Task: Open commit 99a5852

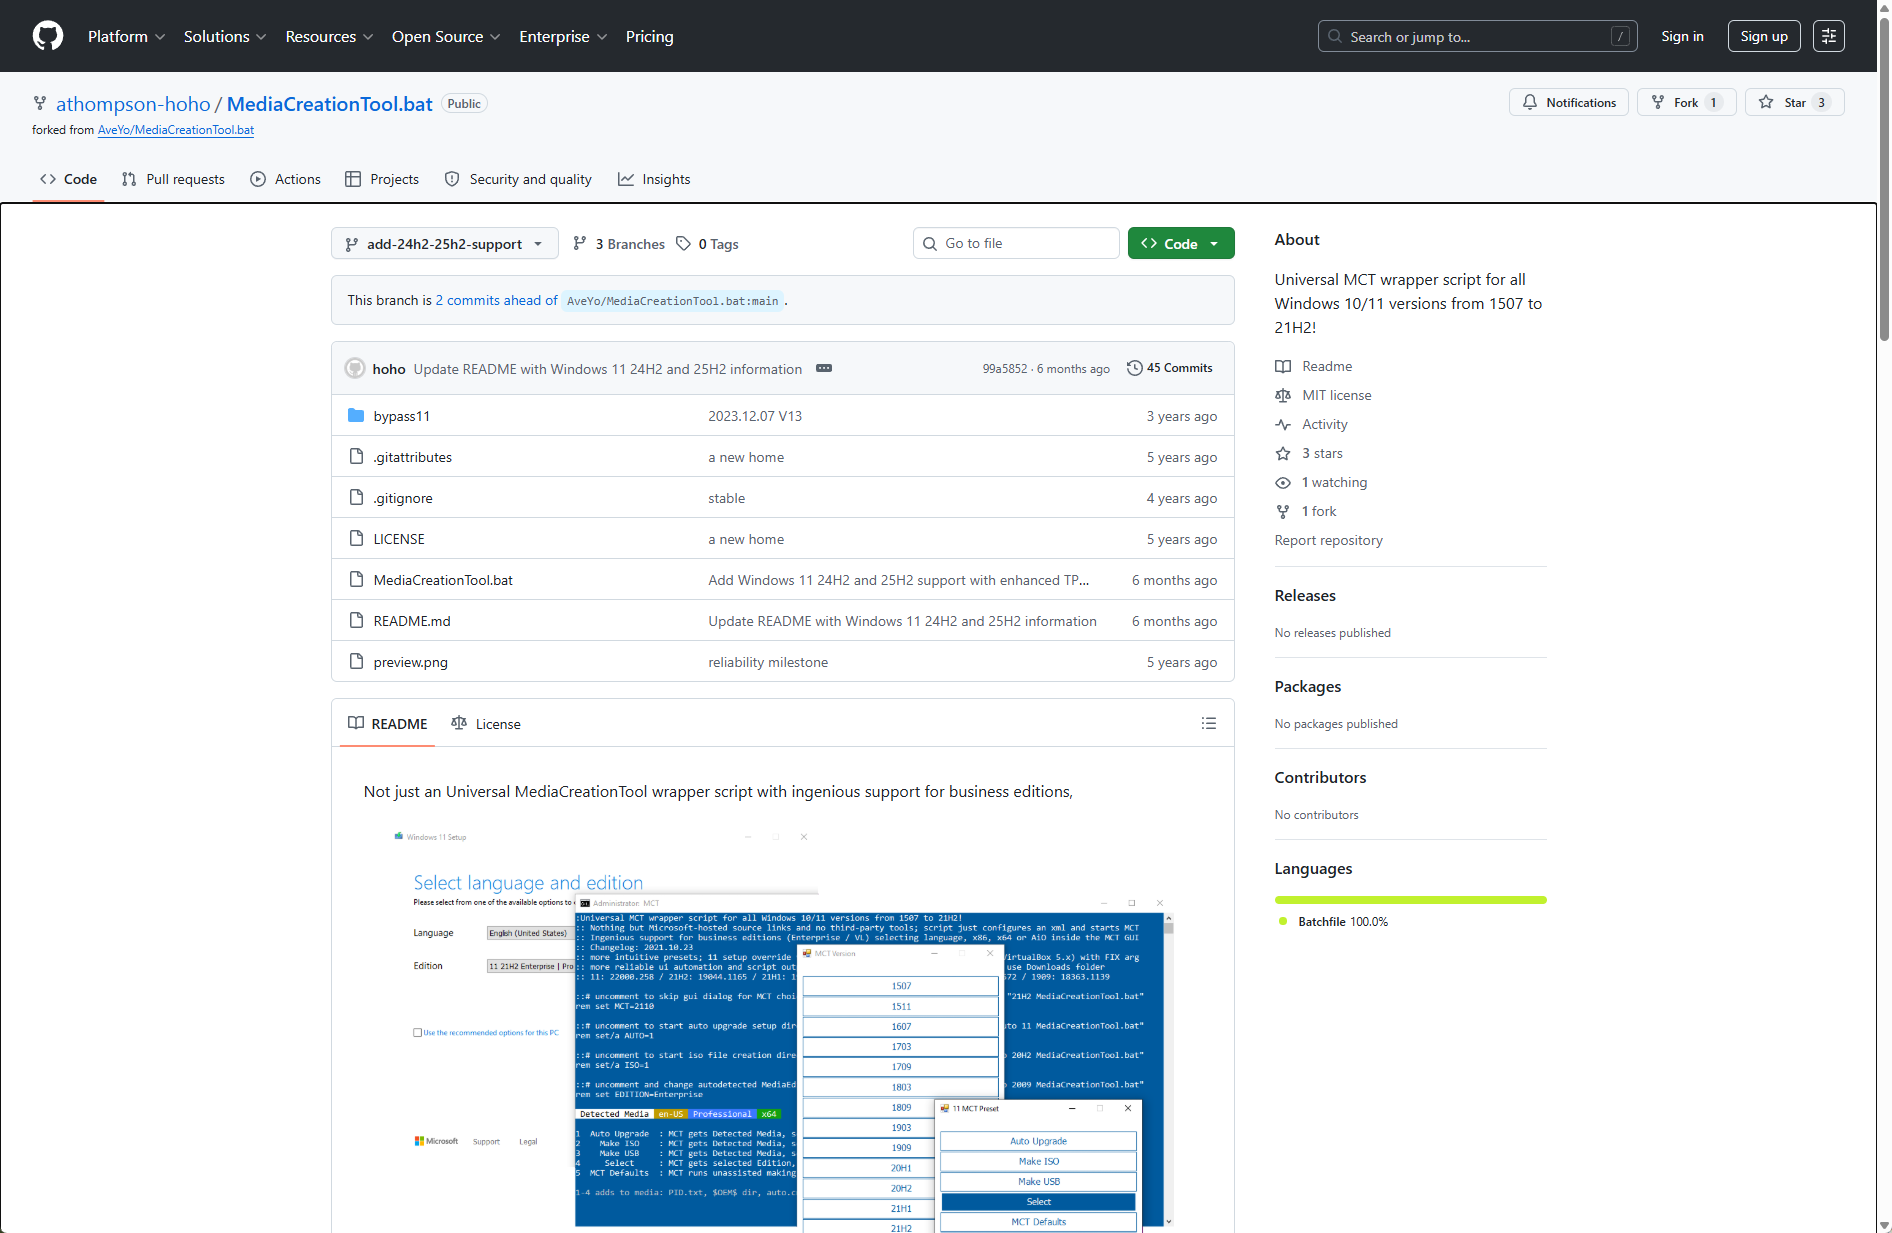Action: [1004, 369]
